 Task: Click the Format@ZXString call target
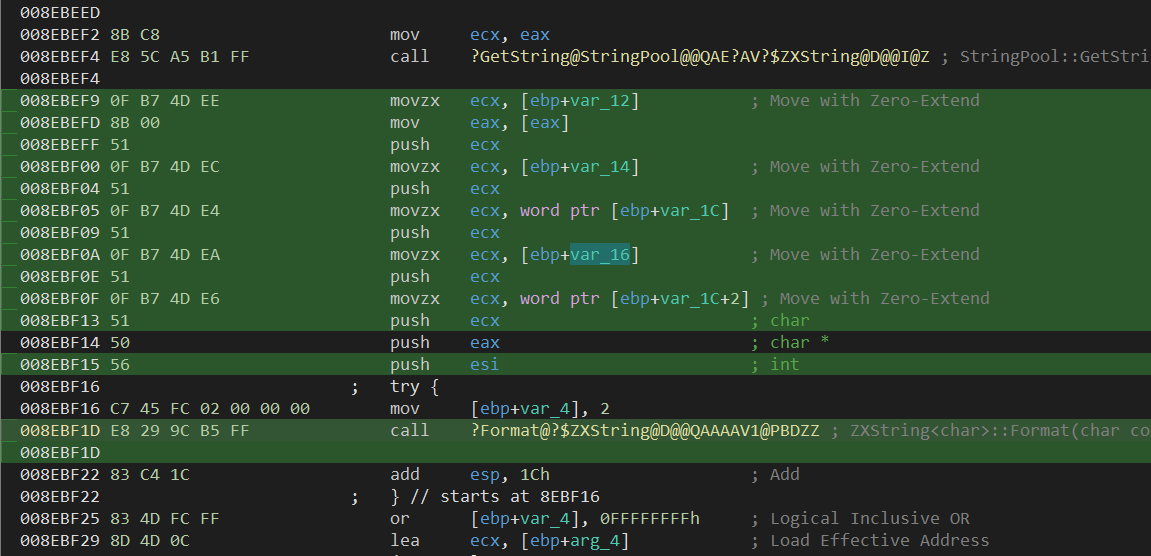pyautogui.click(x=645, y=430)
